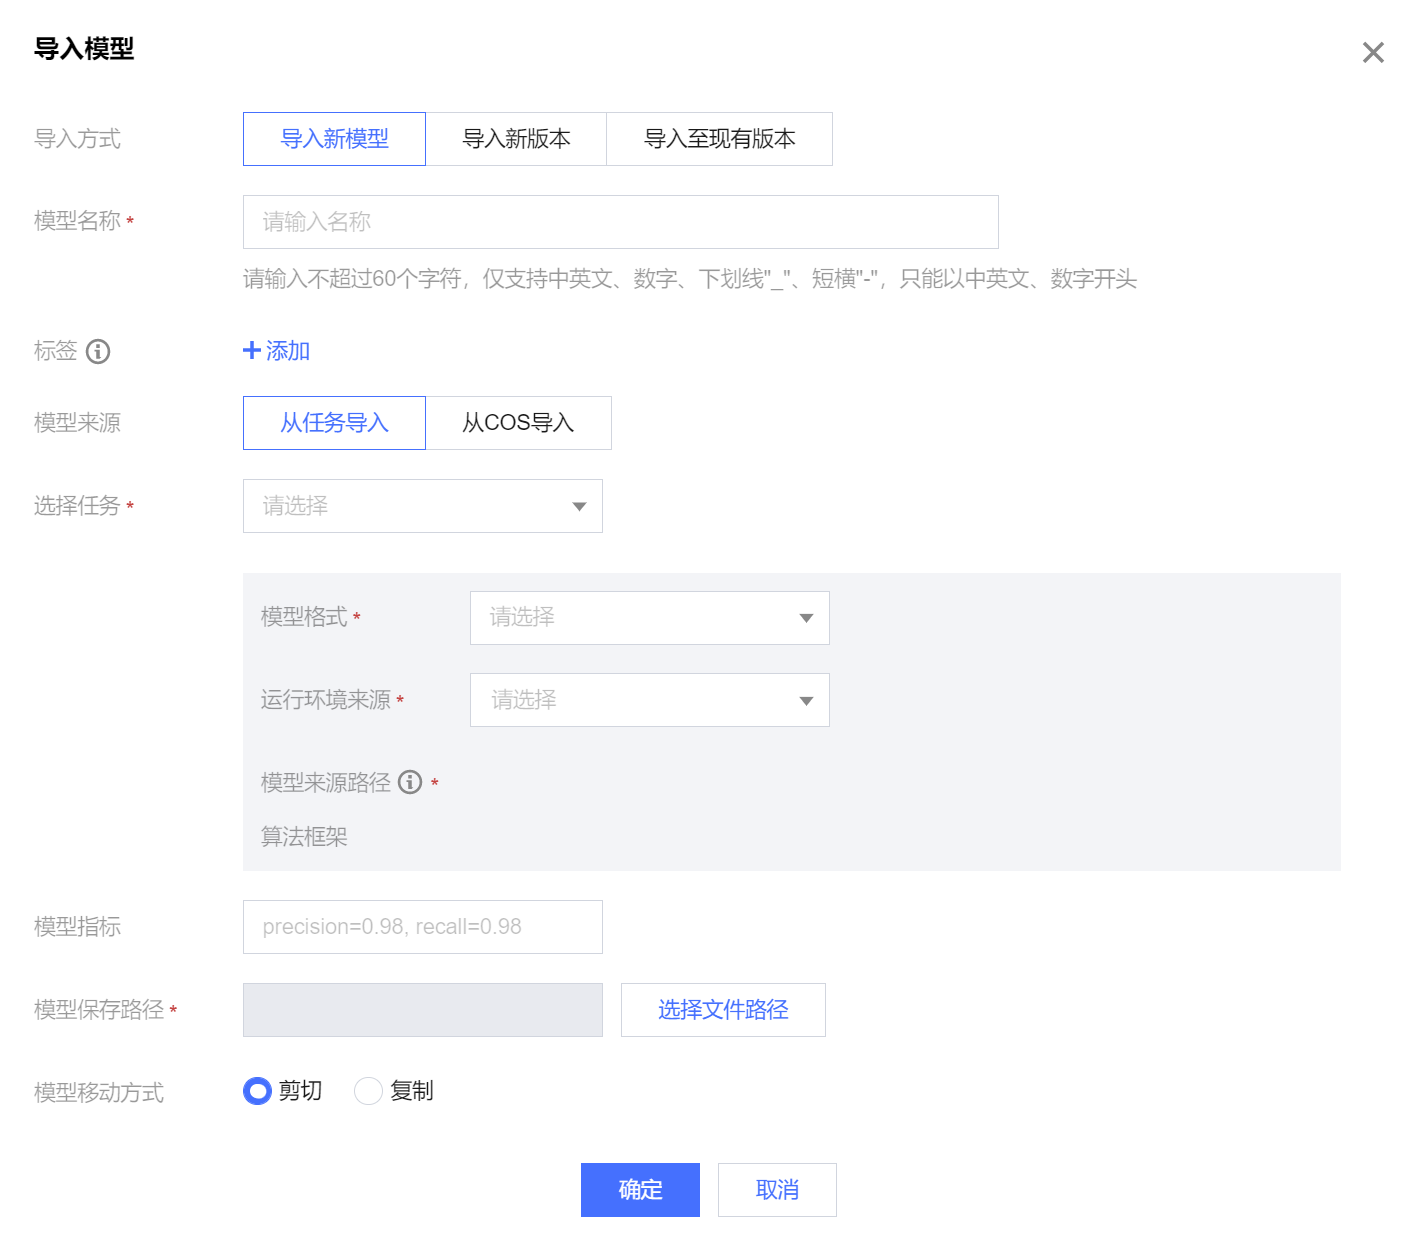Click the 添加 tag link
Image resolution: width=1408 pixels, height=1252 pixels.
tap(288, 351)
